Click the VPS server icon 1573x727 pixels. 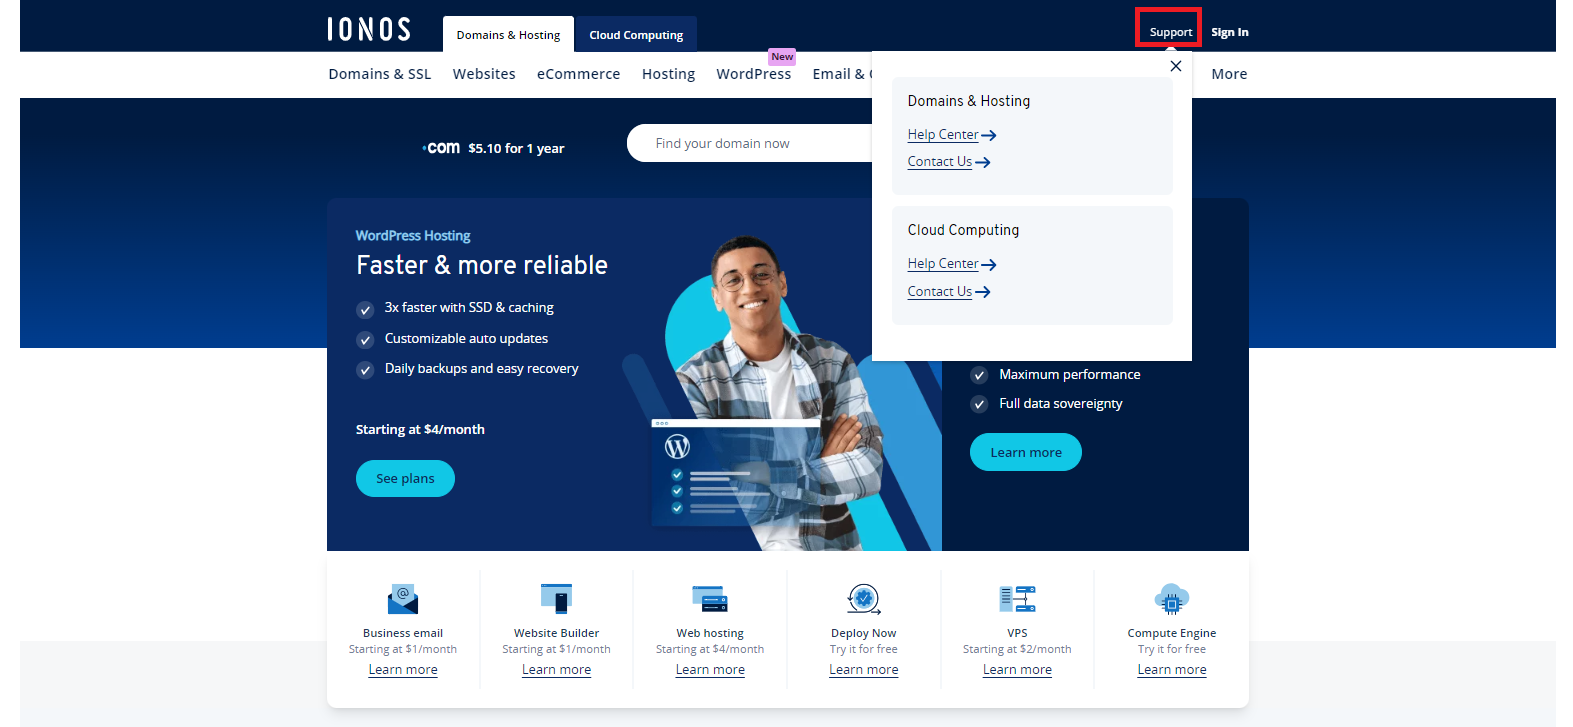point(1017,599)
